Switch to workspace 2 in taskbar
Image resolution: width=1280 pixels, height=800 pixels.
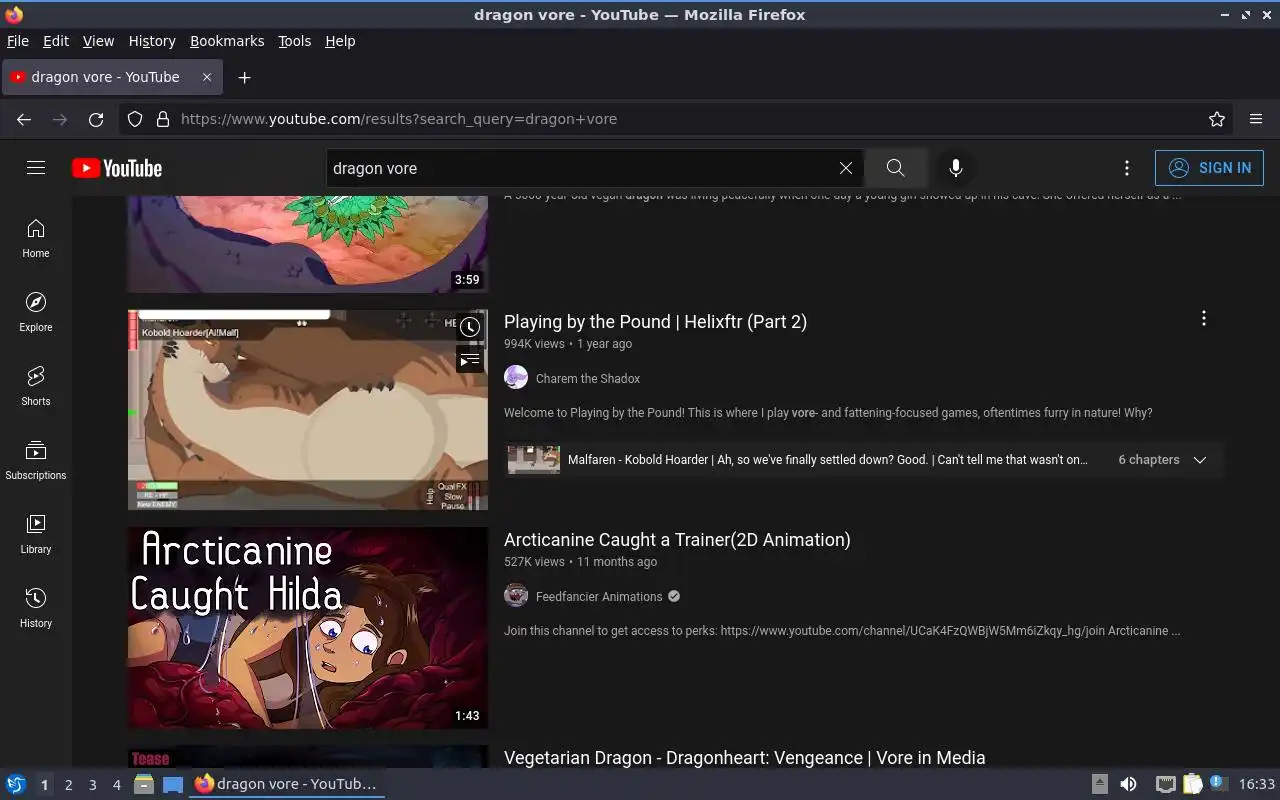pos(68,785)
